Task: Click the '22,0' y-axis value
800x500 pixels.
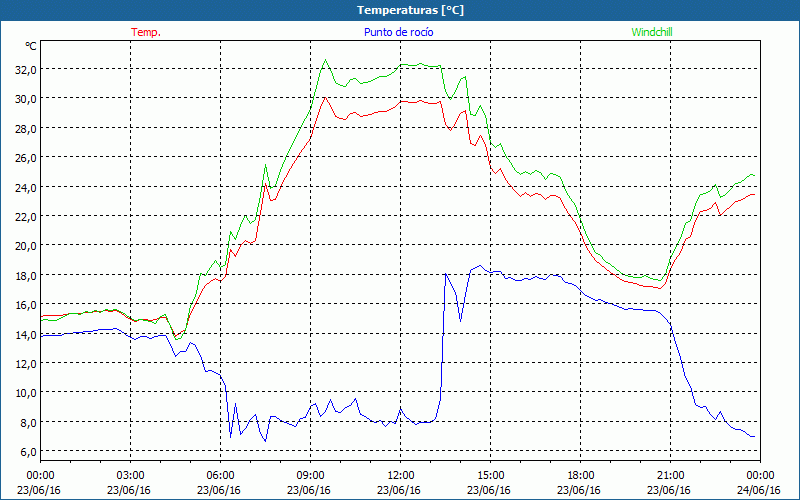Action: tap(26, 217)
